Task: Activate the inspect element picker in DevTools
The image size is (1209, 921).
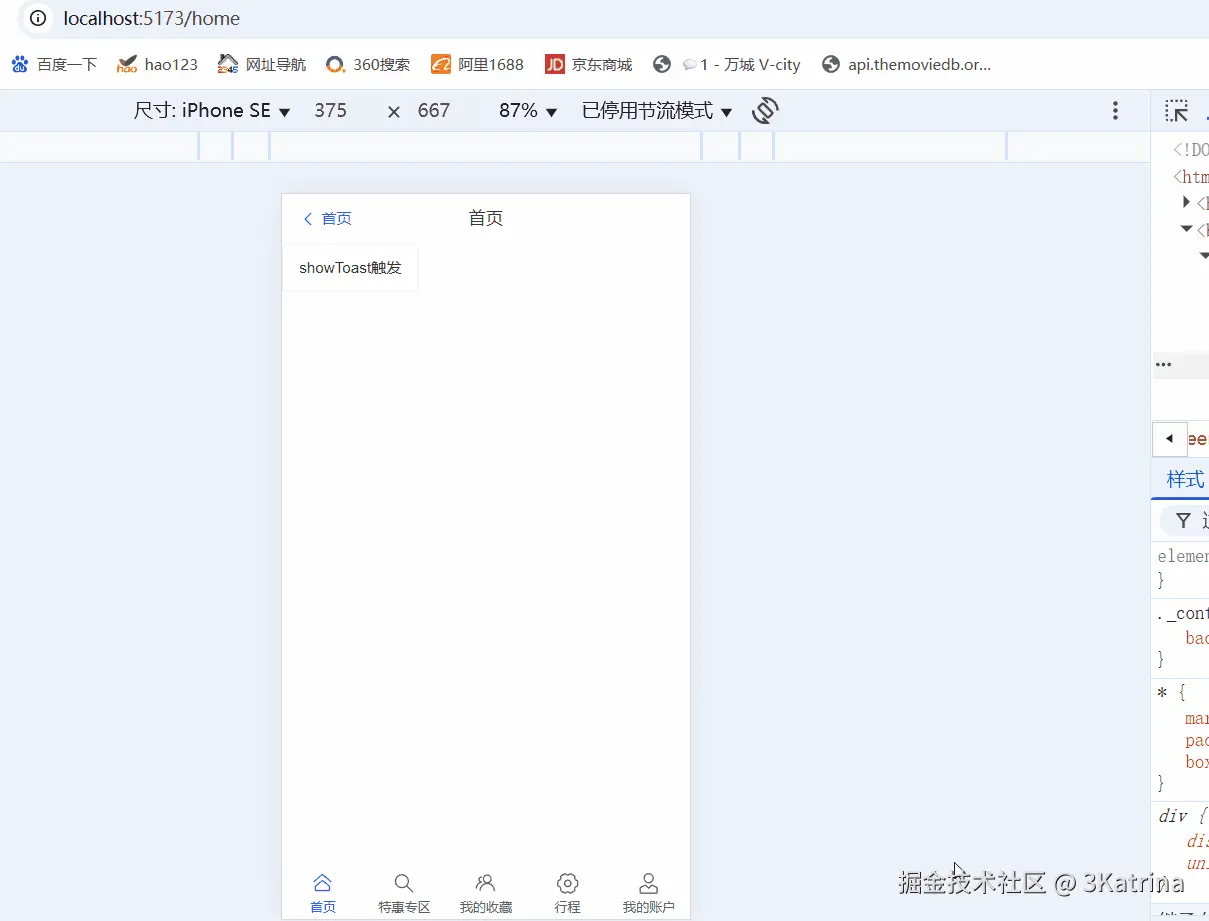Action: coord(1175,110)
